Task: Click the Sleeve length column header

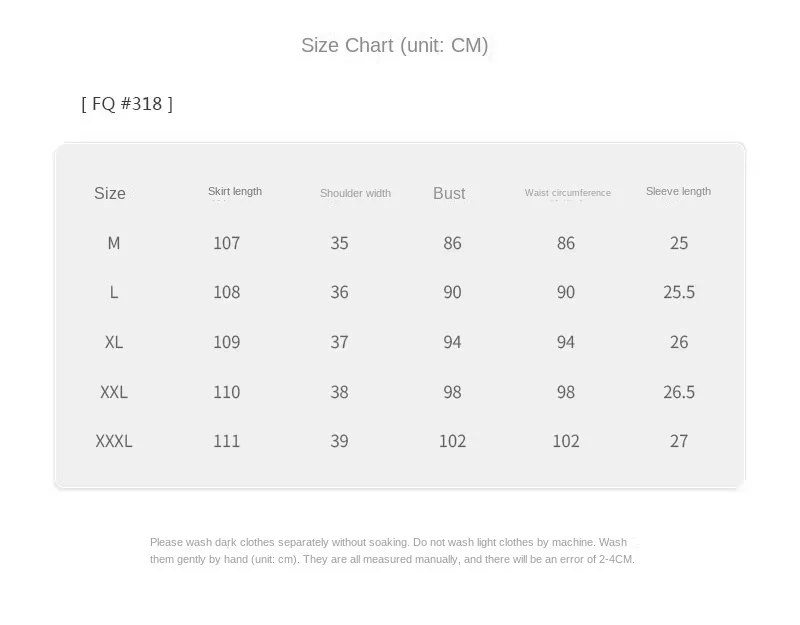Action: [678, 191]
